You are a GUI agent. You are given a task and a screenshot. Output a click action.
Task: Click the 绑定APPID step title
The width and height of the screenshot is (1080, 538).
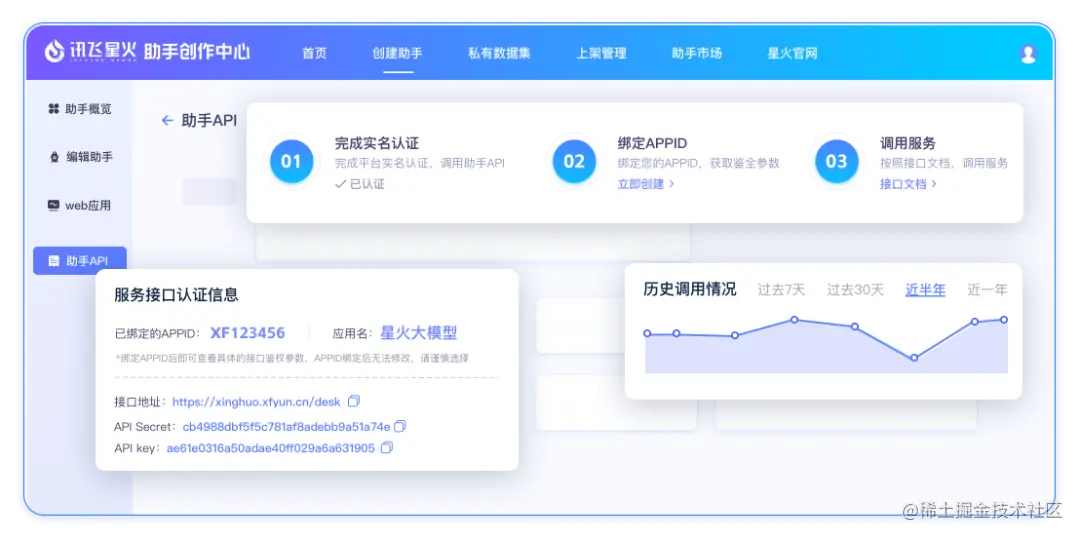(x=652, y=143)
